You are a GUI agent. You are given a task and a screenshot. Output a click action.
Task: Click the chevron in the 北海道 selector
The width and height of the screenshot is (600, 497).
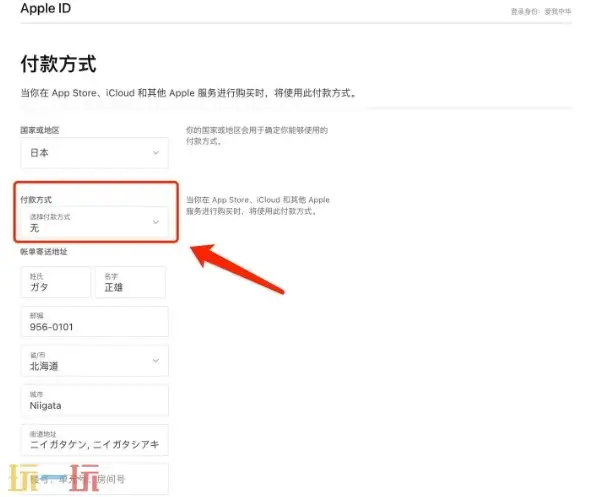click(x=156, y=360)
